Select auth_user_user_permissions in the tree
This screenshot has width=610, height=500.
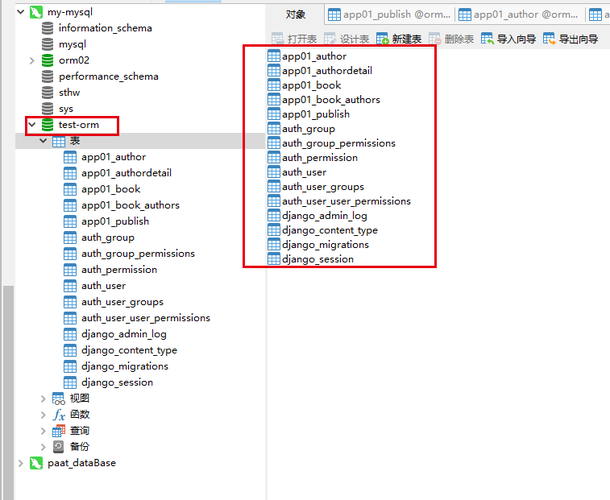point(145,318)
